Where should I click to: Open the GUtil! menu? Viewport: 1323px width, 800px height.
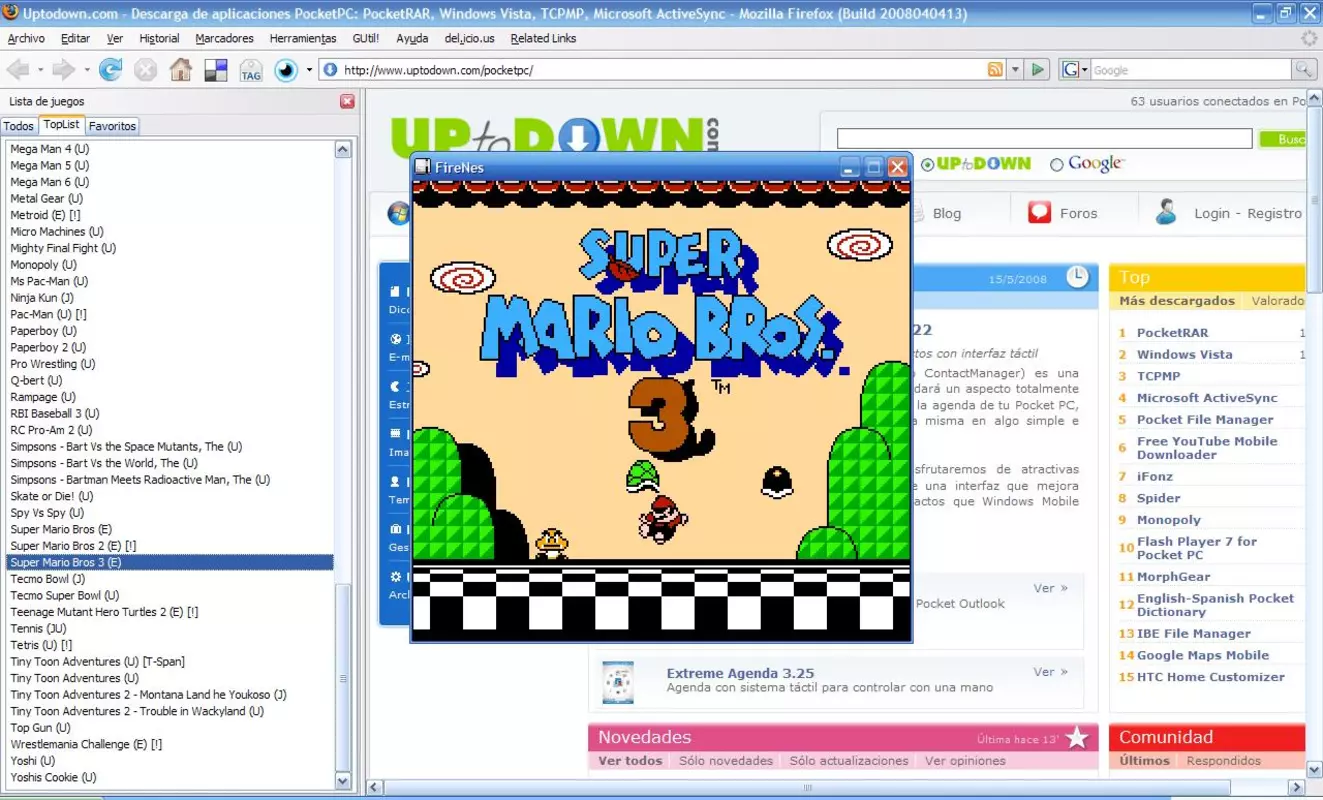[x=366, y=38]
